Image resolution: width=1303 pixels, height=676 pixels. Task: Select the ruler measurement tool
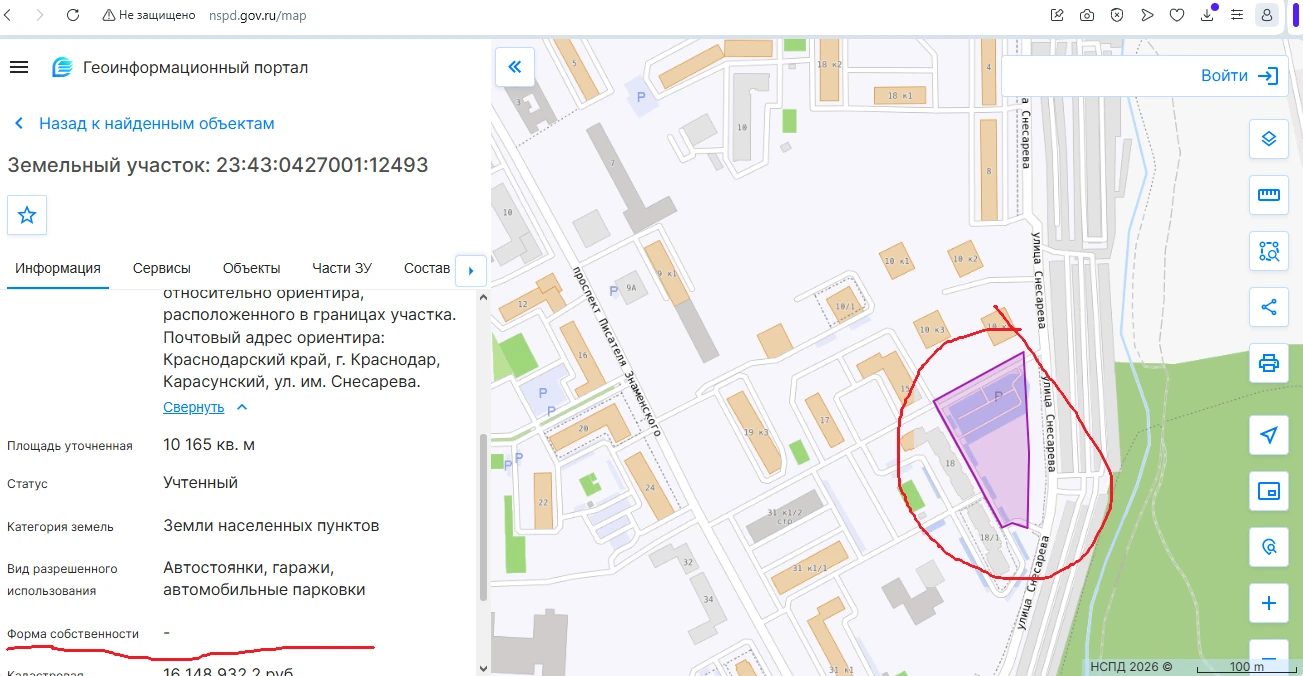[1269, 195]
